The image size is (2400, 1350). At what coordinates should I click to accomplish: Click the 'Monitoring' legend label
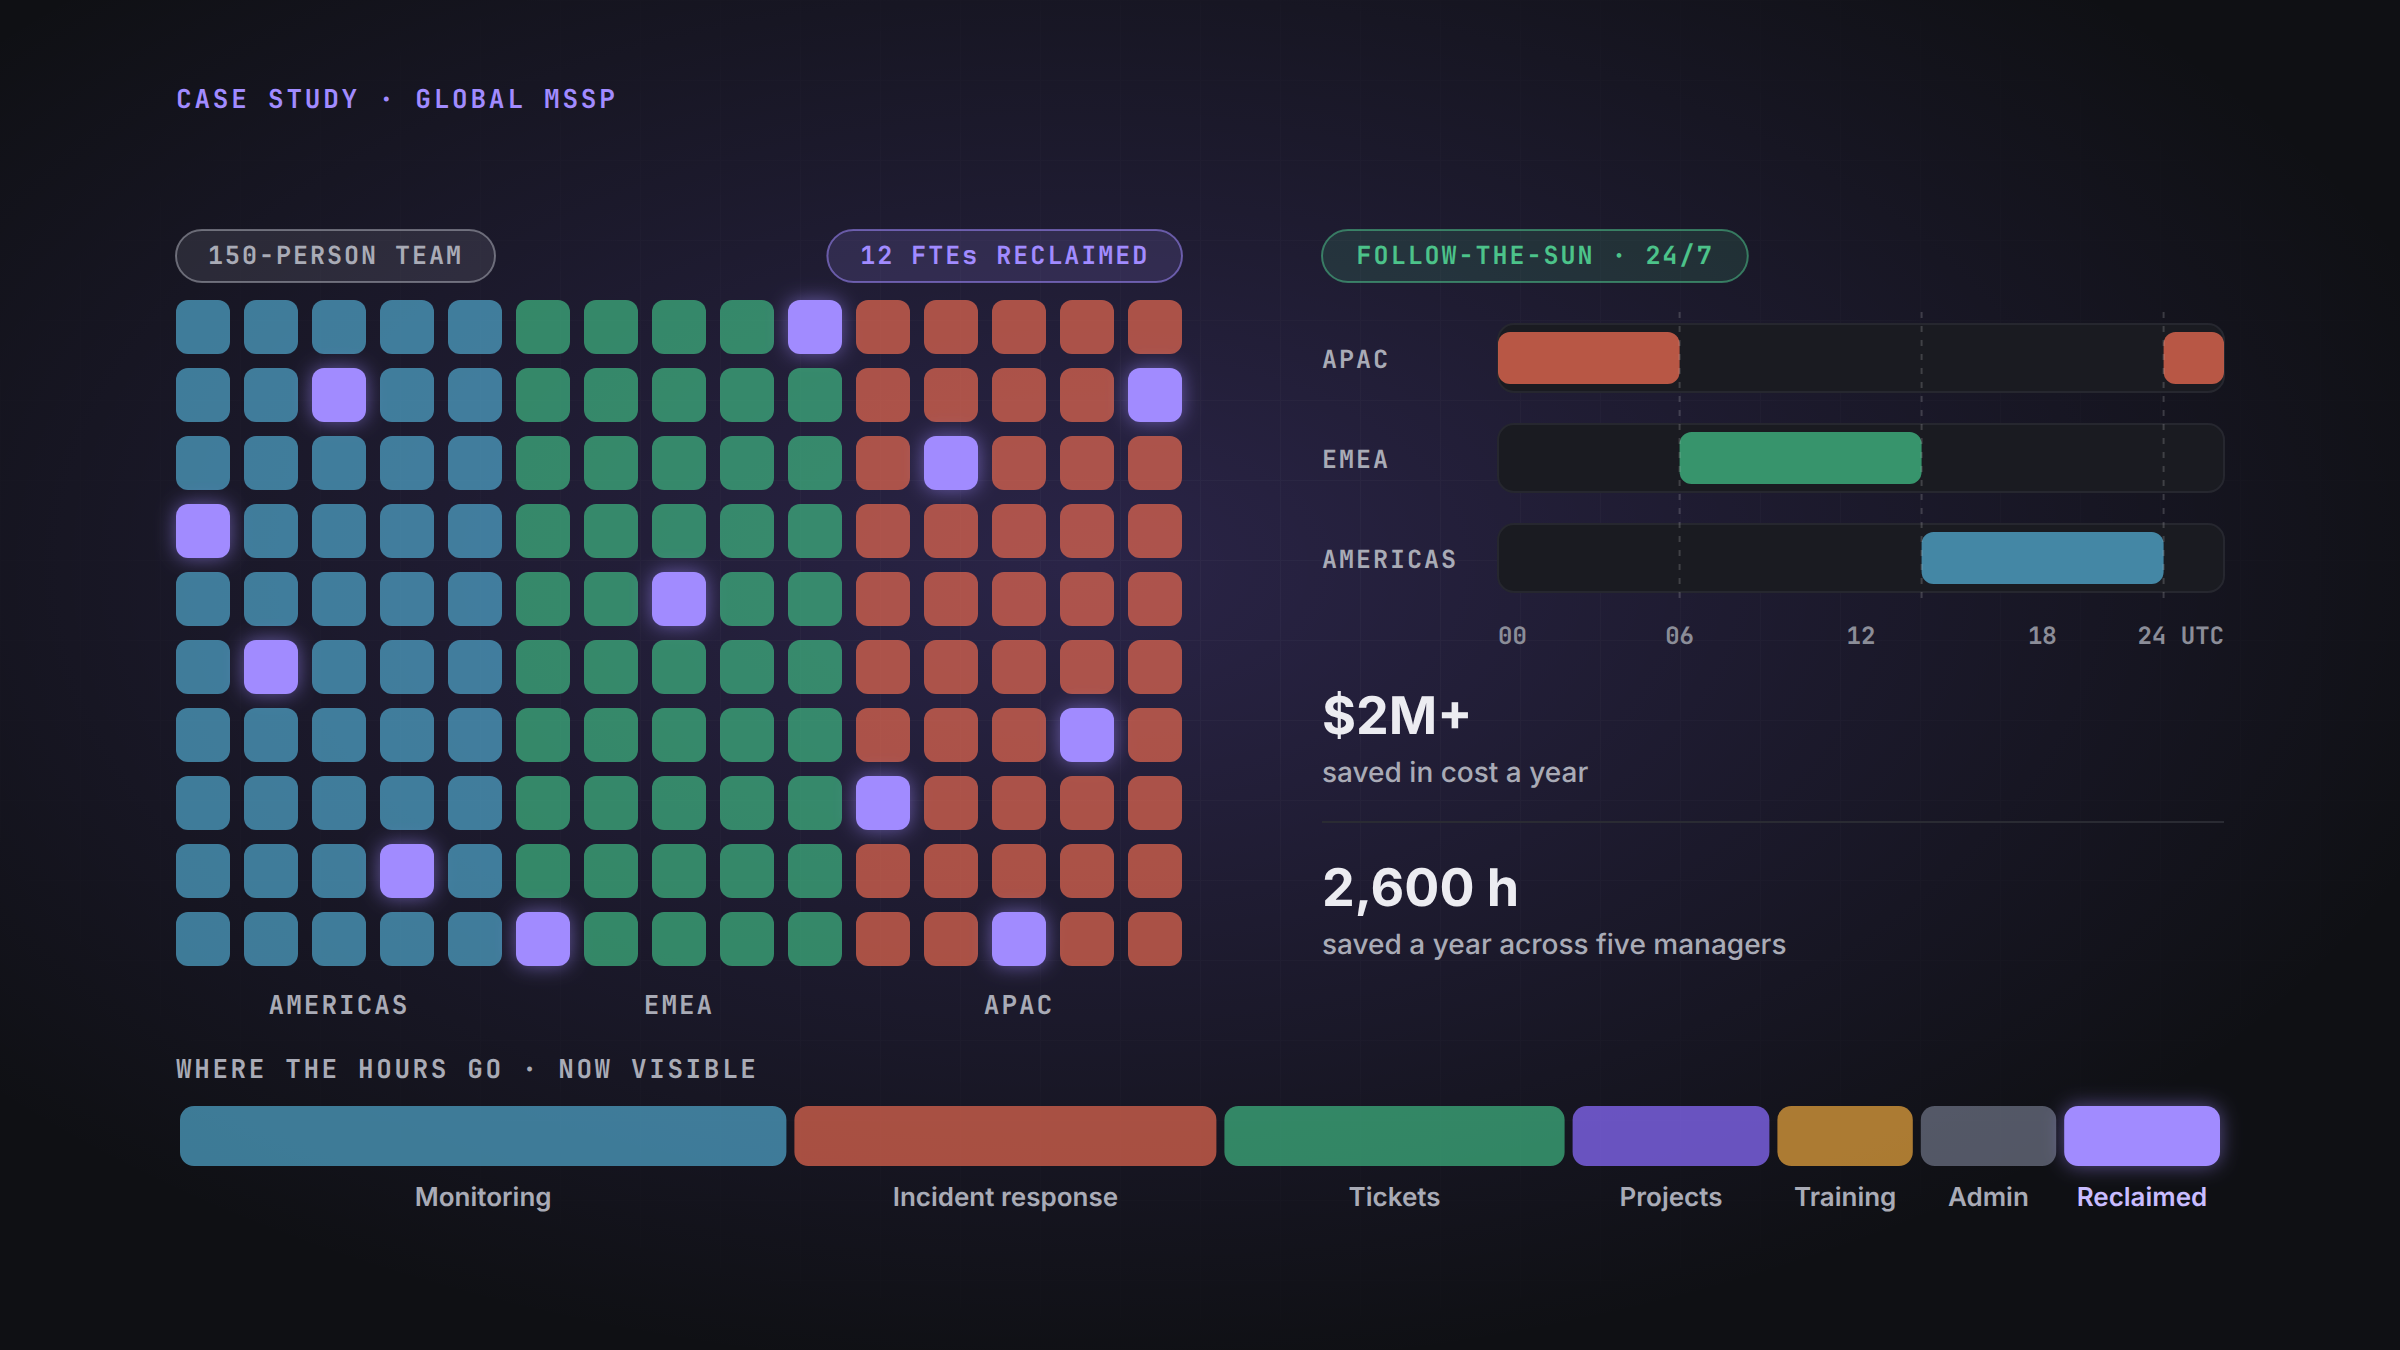483,1197
